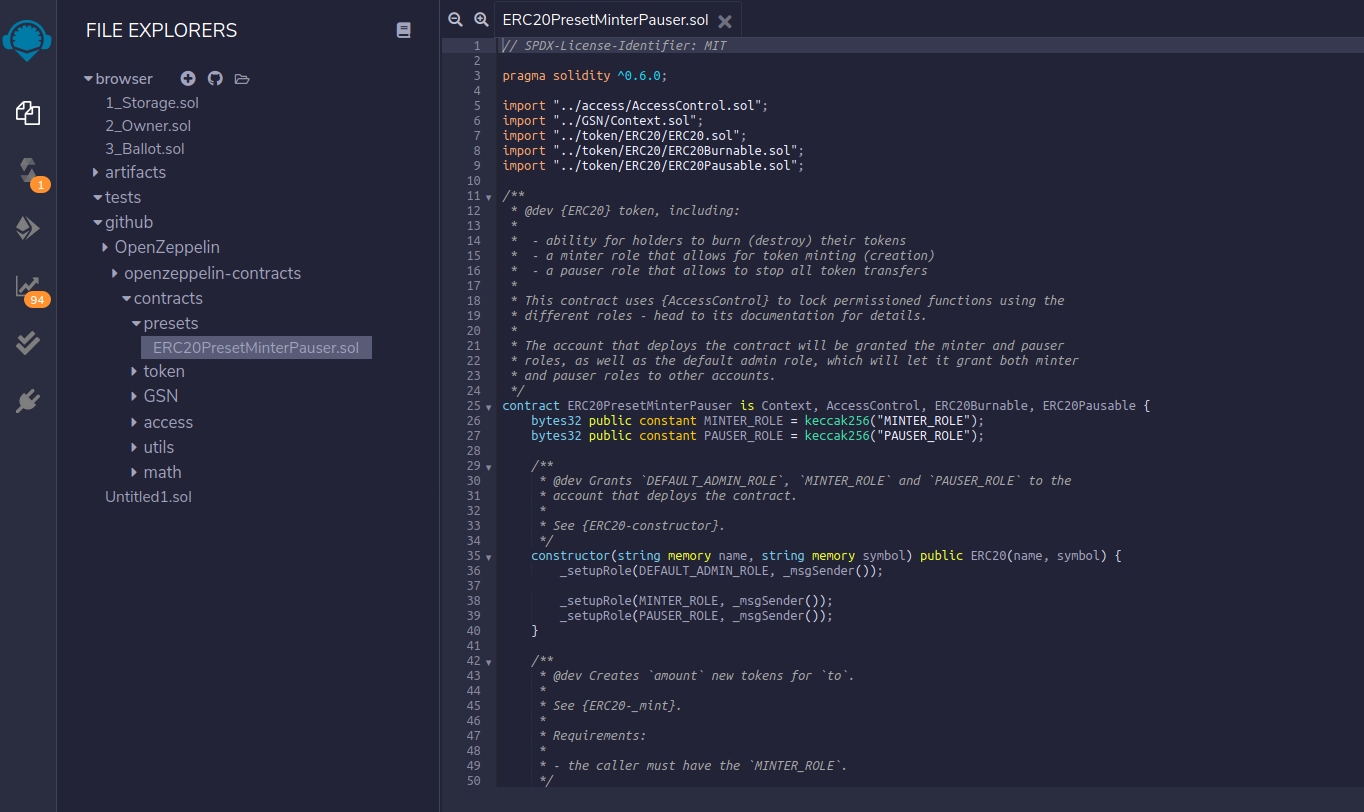Zoom in the editor font

[x=481, y=19]
